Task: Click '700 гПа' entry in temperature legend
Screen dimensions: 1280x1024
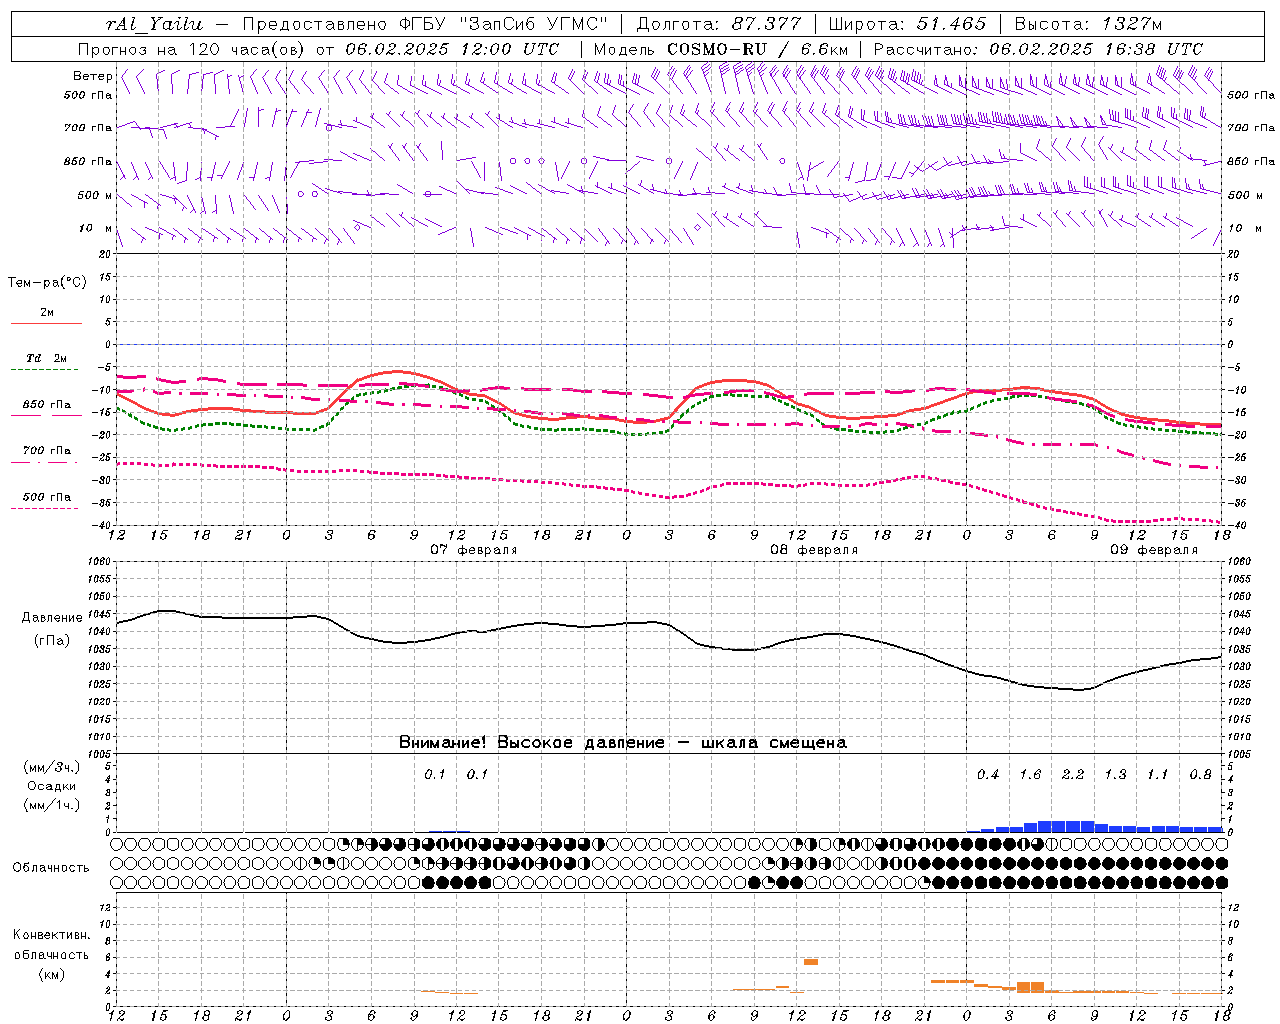Action: (x=47, y=451)
